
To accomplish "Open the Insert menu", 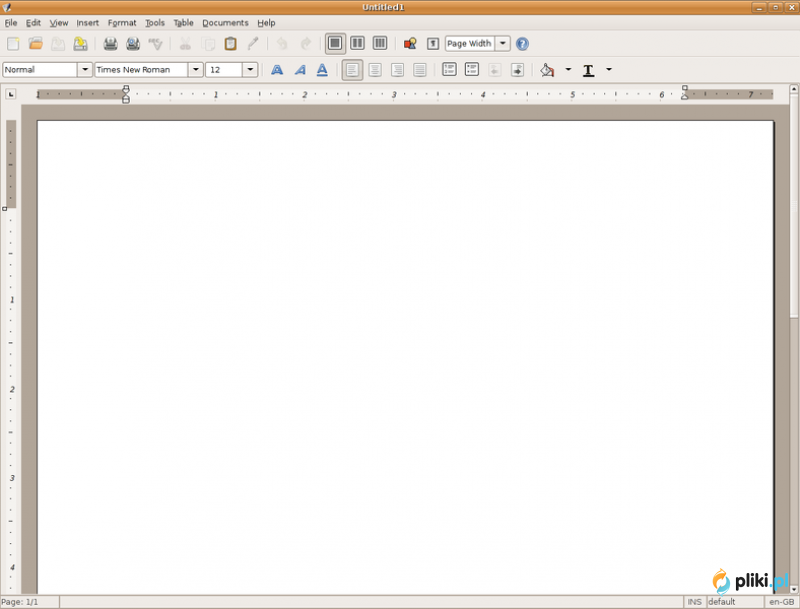I will click(88, 23).
